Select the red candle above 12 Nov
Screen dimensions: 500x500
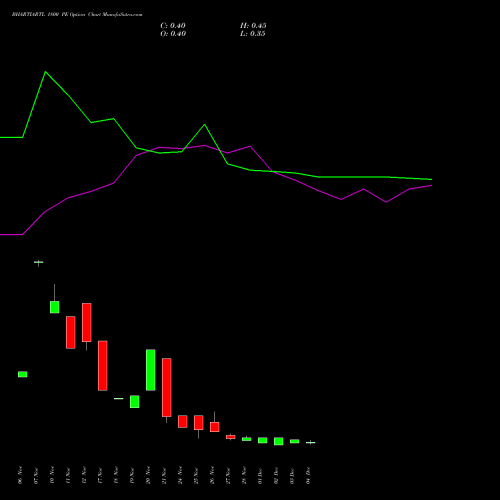pos(87,322)
